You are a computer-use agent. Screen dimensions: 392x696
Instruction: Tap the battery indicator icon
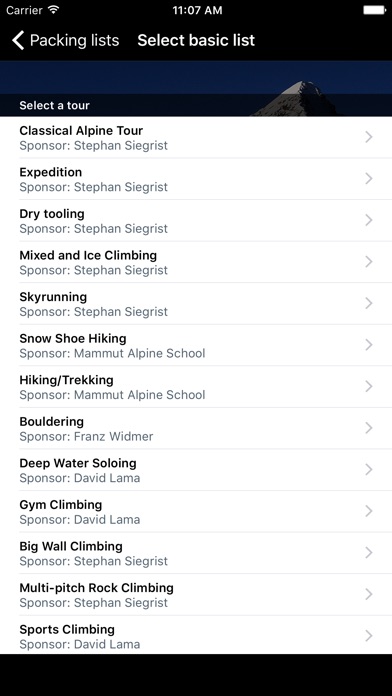375,10
